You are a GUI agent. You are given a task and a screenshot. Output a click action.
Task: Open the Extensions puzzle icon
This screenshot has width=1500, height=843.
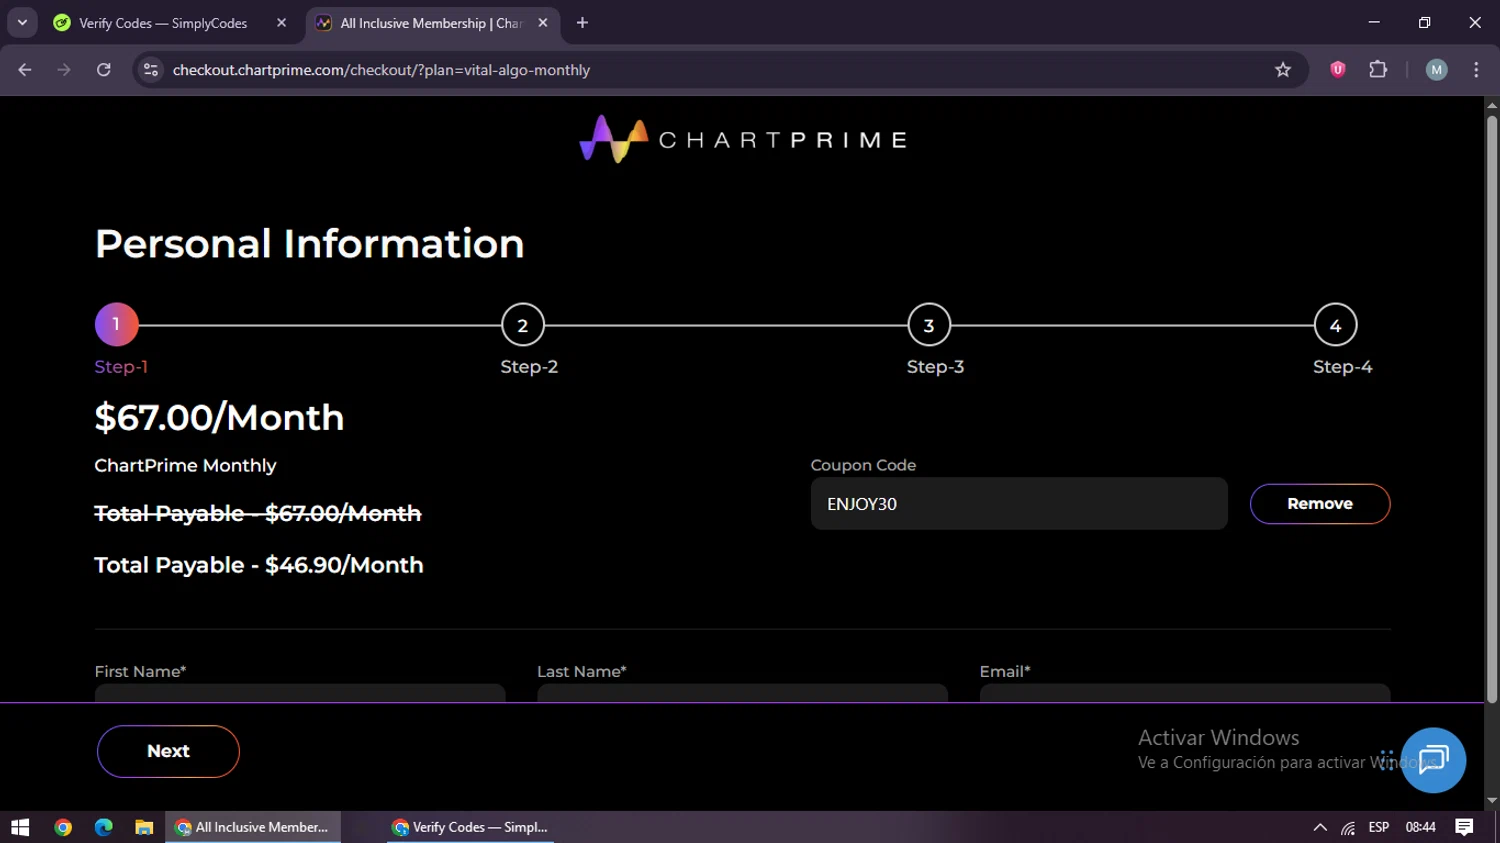coord(1378,70)
